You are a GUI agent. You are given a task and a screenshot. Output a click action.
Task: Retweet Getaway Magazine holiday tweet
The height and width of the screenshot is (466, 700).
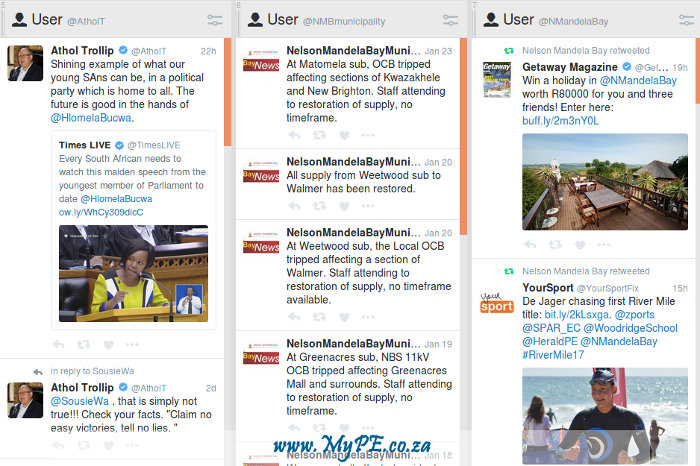(555, 245)
